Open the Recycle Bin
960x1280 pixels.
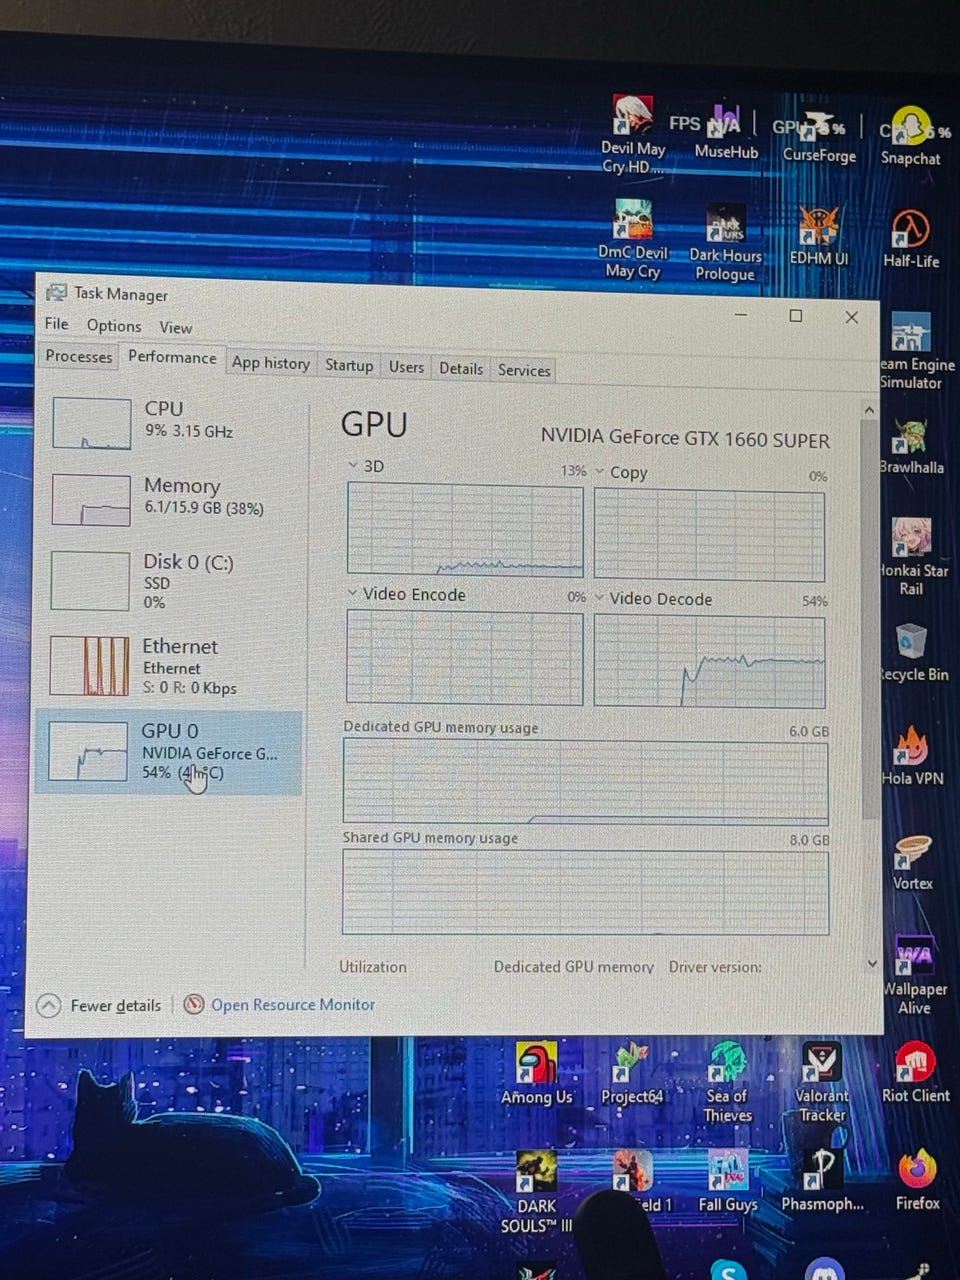point(913,652)
